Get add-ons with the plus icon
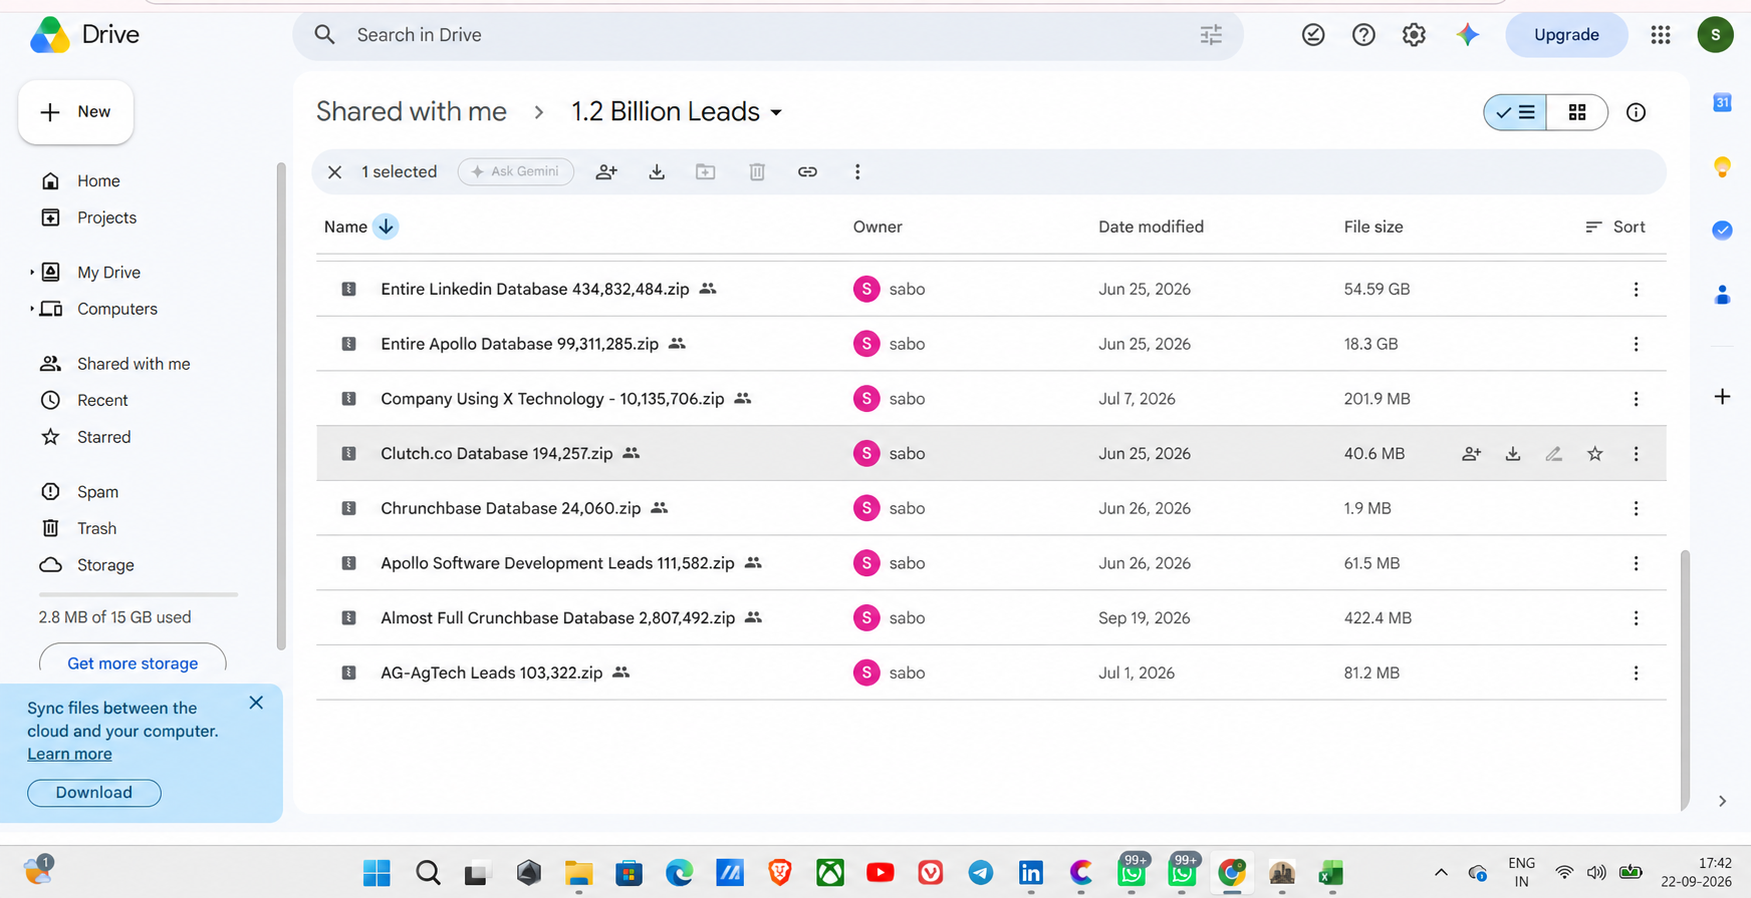 (1722, 397)
